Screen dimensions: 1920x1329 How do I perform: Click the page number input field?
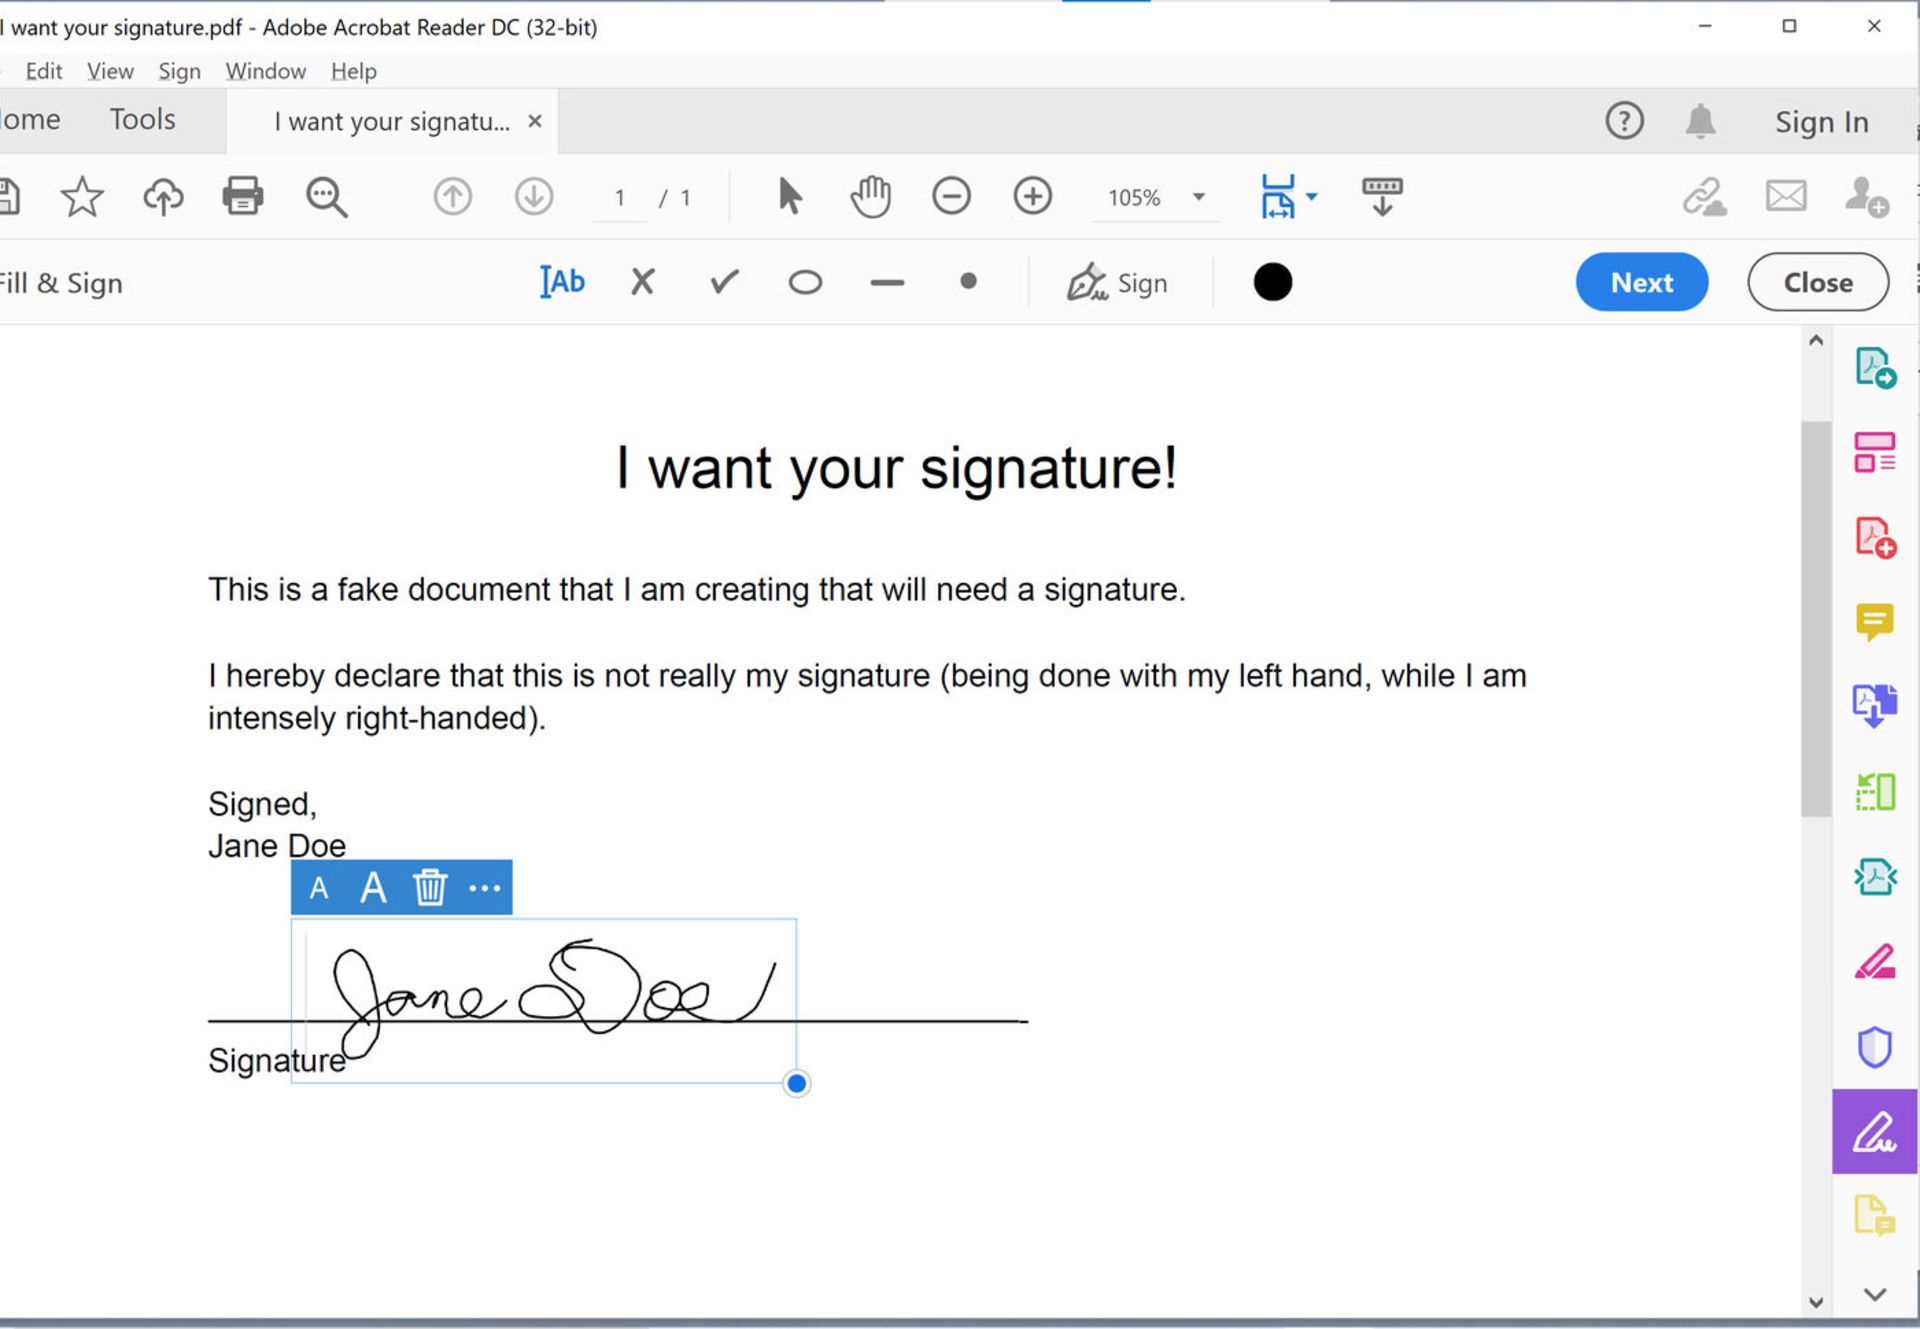pyautogui.click(x=620, y=197)
